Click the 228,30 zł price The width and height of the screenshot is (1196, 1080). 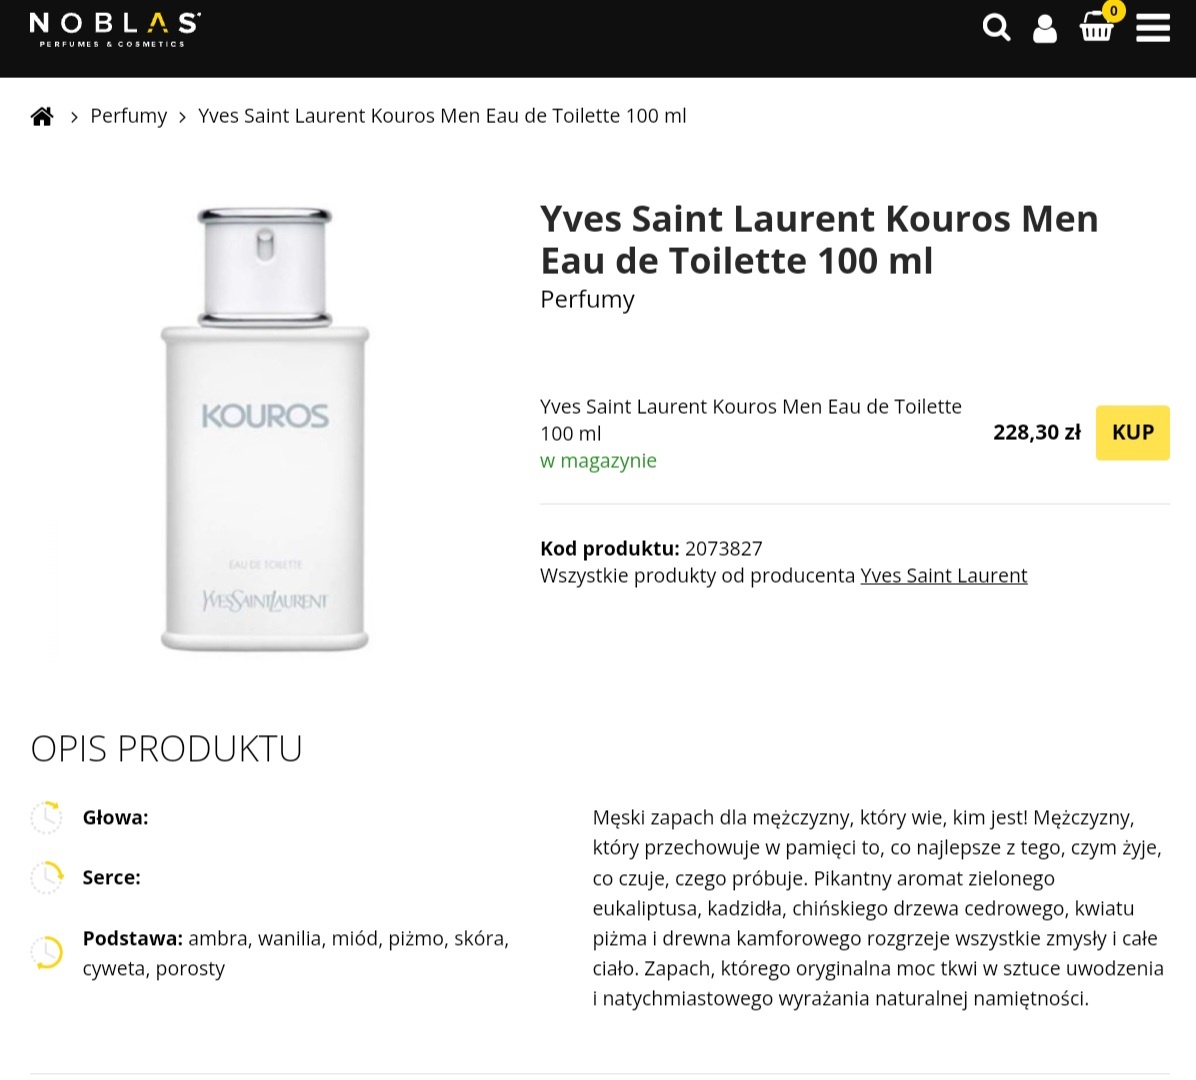[1036, 432]
